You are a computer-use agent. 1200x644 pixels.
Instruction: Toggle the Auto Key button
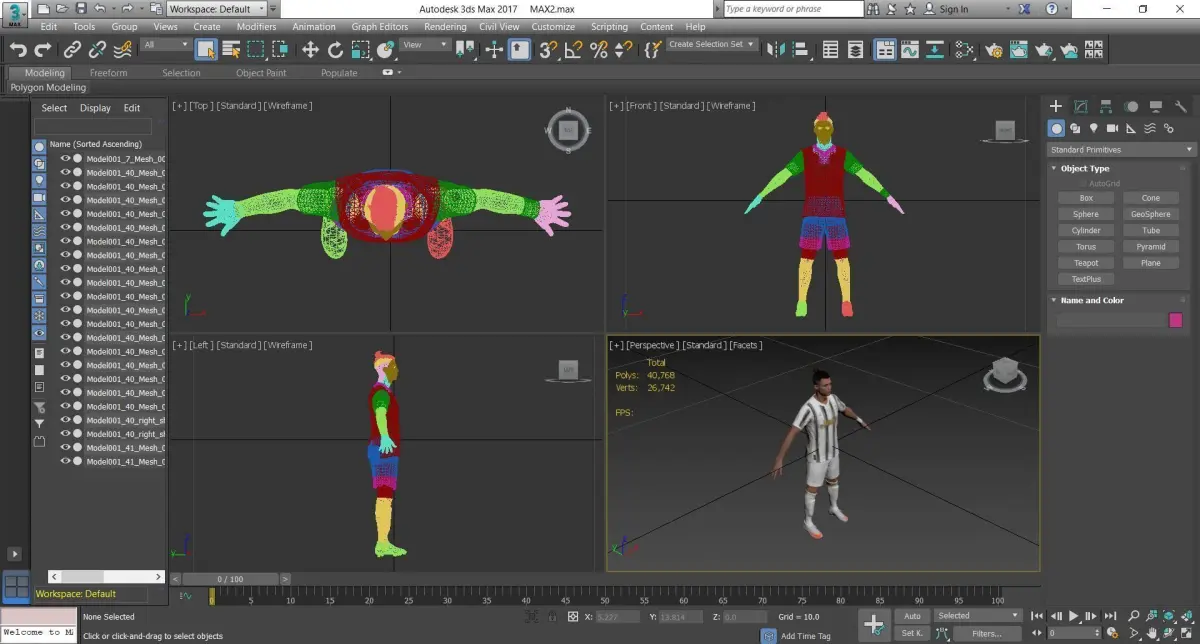912,616
